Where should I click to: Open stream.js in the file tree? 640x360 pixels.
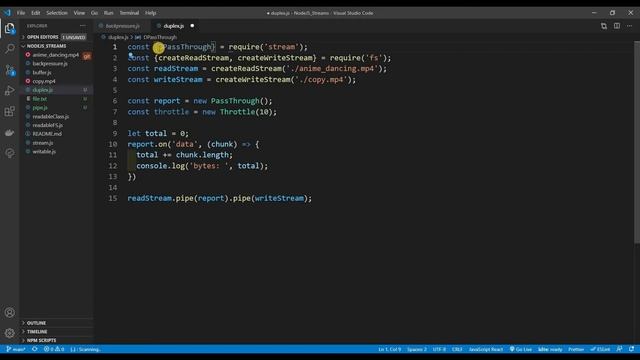(43, 143)
